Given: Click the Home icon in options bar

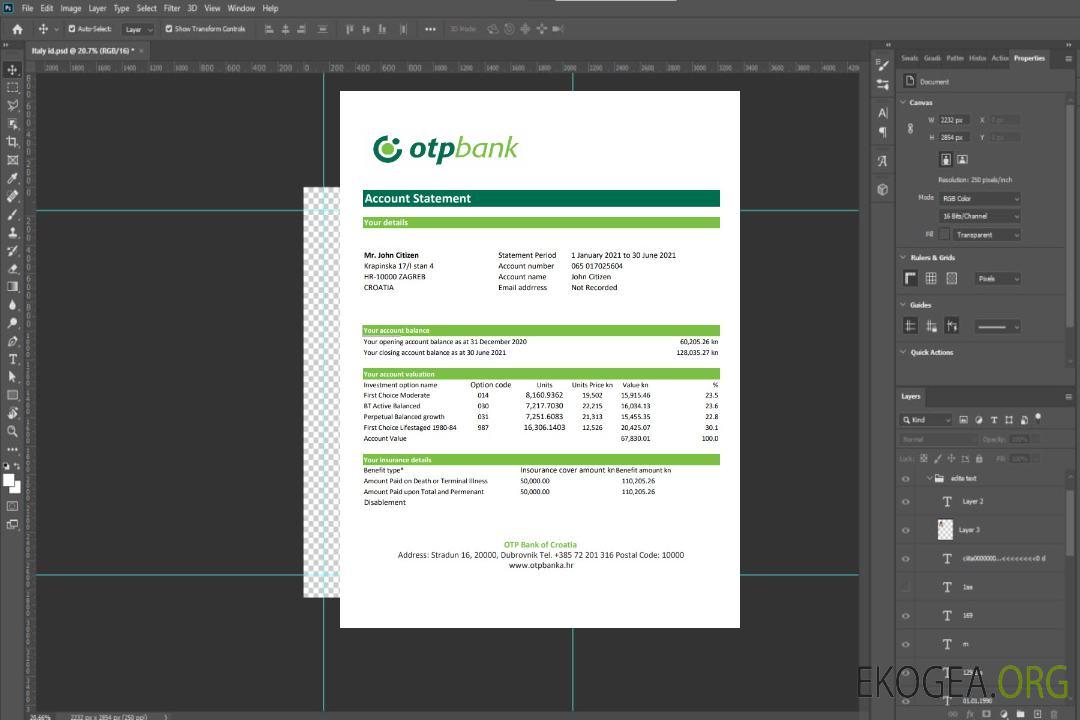Looking at the screenshot, I should tap(17, 29).
